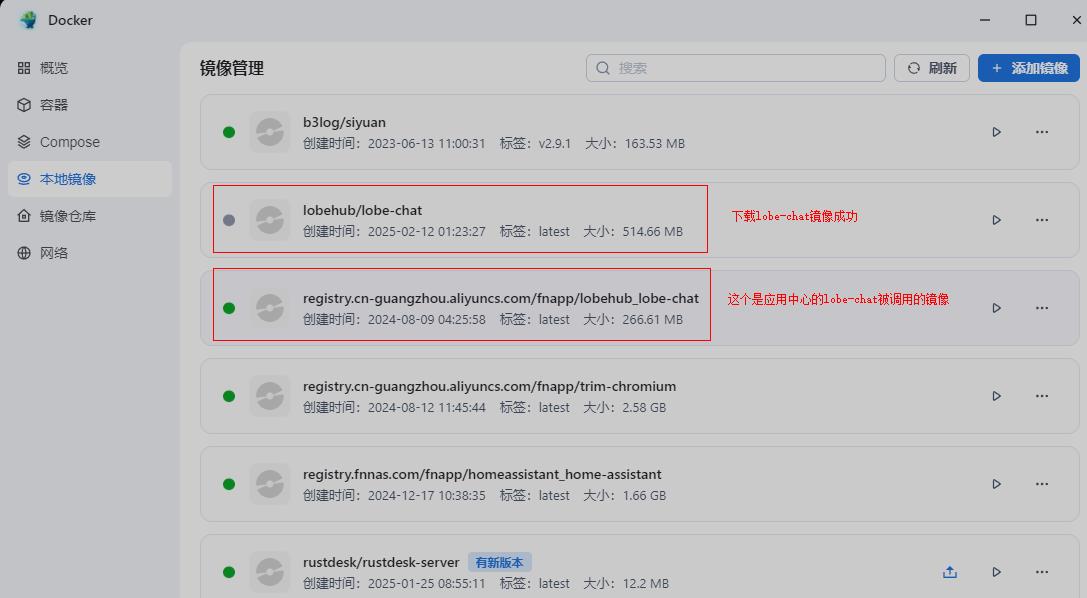Click the 514.66 MB size value
Image resolution: width=1087 pixels, height=598 pixels.
click(652, 231)
